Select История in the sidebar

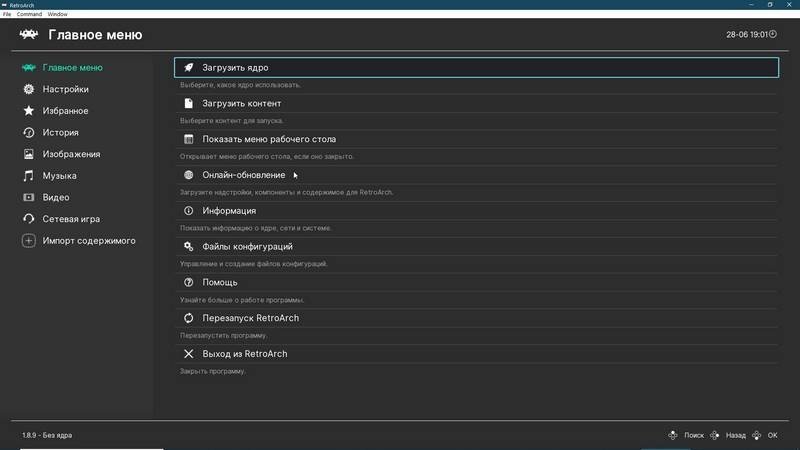point(60,132)
